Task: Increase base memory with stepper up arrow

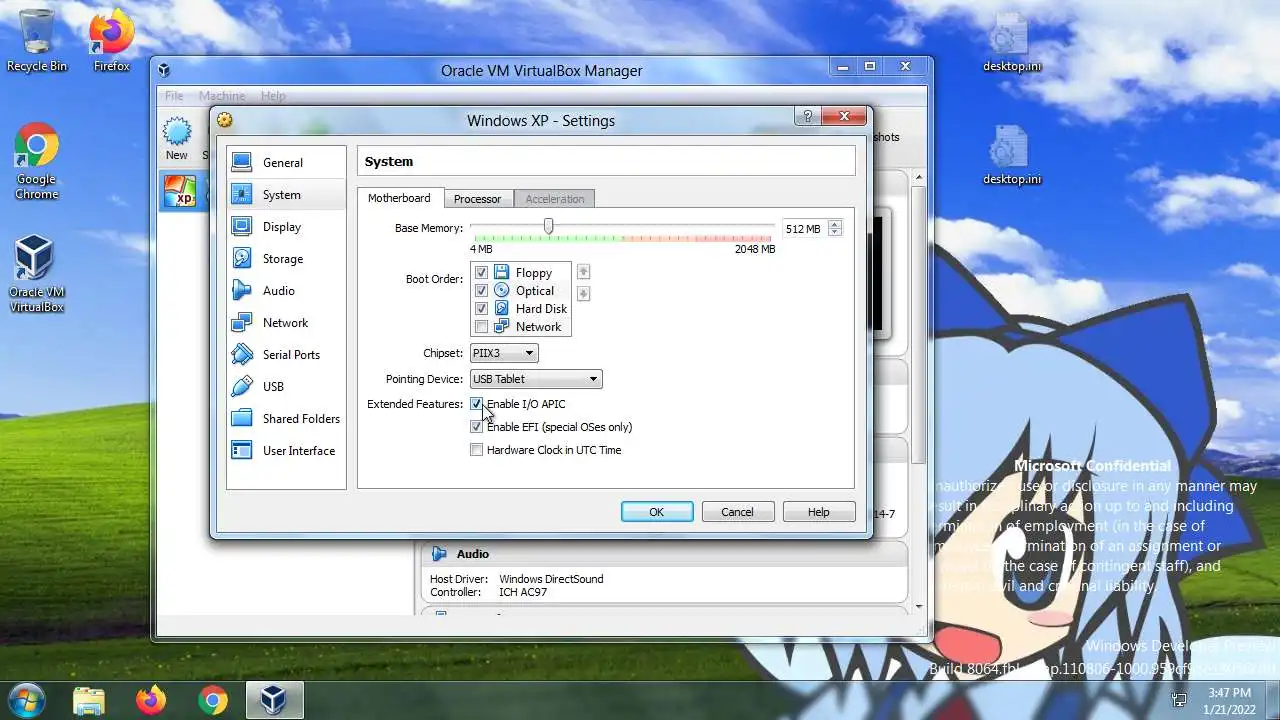Action: [835, 224]
